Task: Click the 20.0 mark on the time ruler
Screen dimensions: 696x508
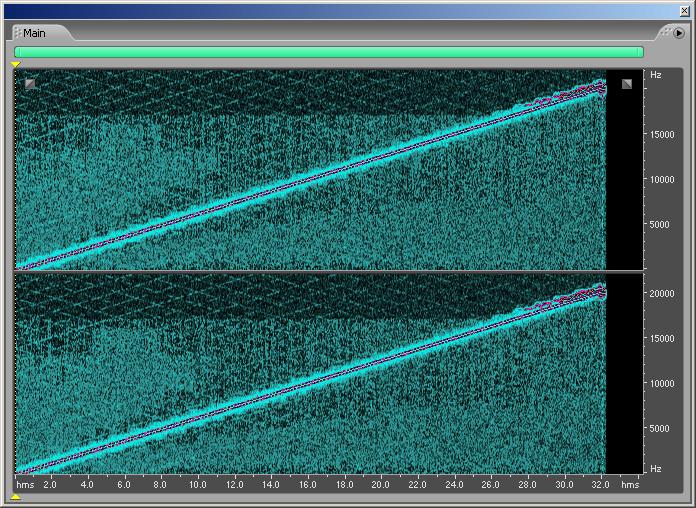Action: (380, 484)
